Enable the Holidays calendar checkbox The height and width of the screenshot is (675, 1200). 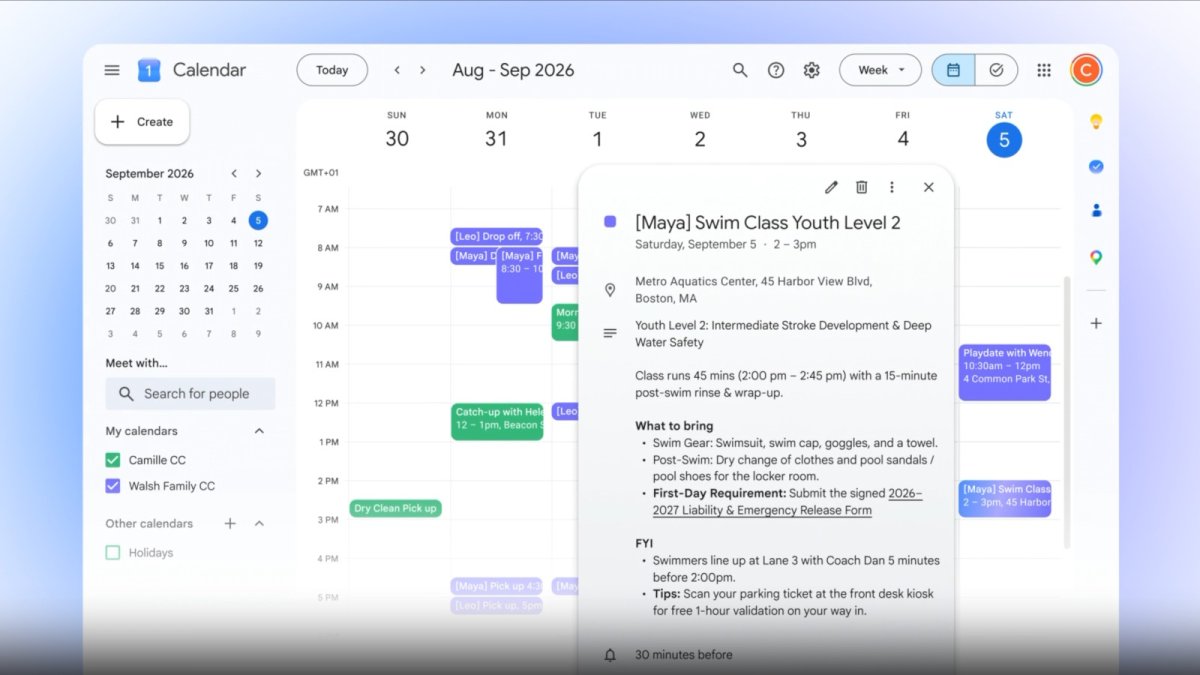click(x=113, y=552)
